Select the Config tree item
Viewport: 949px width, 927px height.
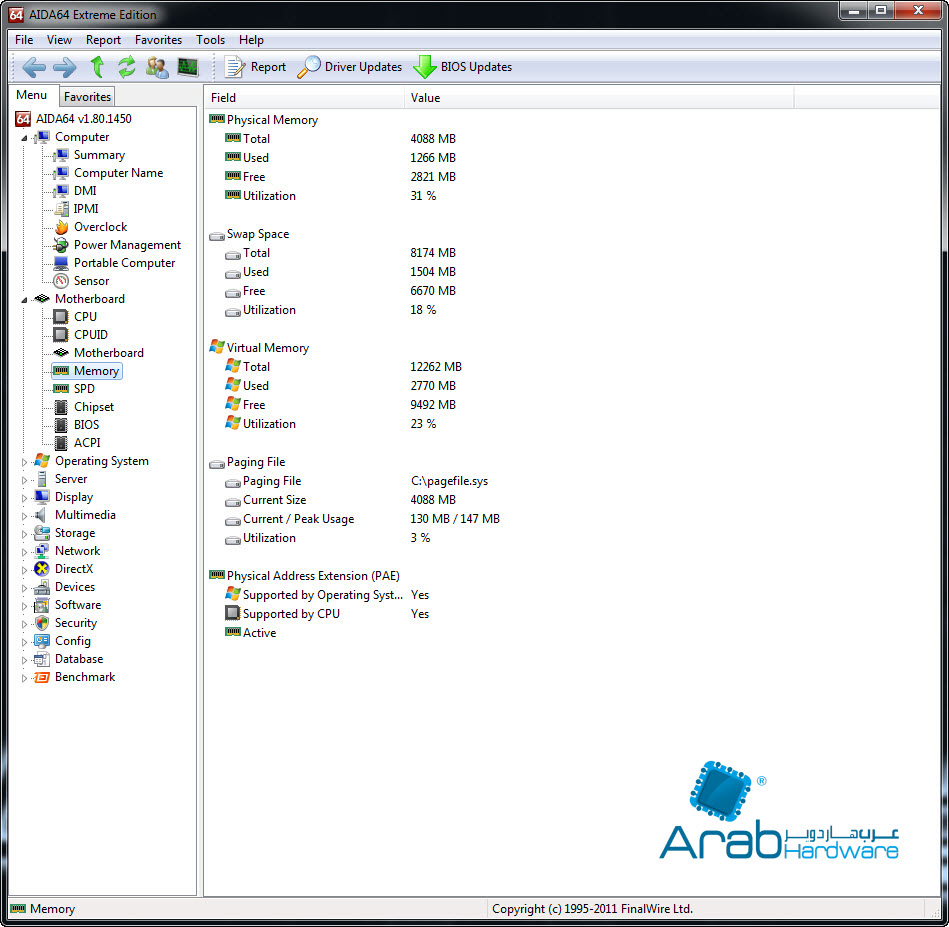pyautogui.click(x=73, y=641)
